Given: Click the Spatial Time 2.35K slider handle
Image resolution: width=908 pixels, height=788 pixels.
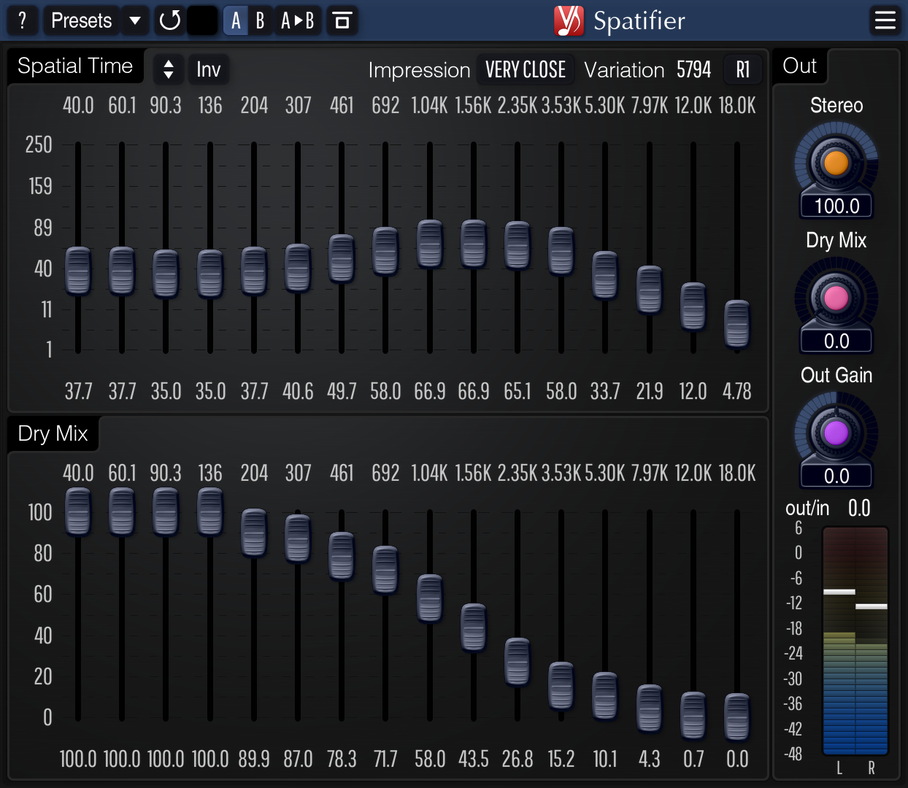Looking at the screenshot, I should (x=517, y=245).
